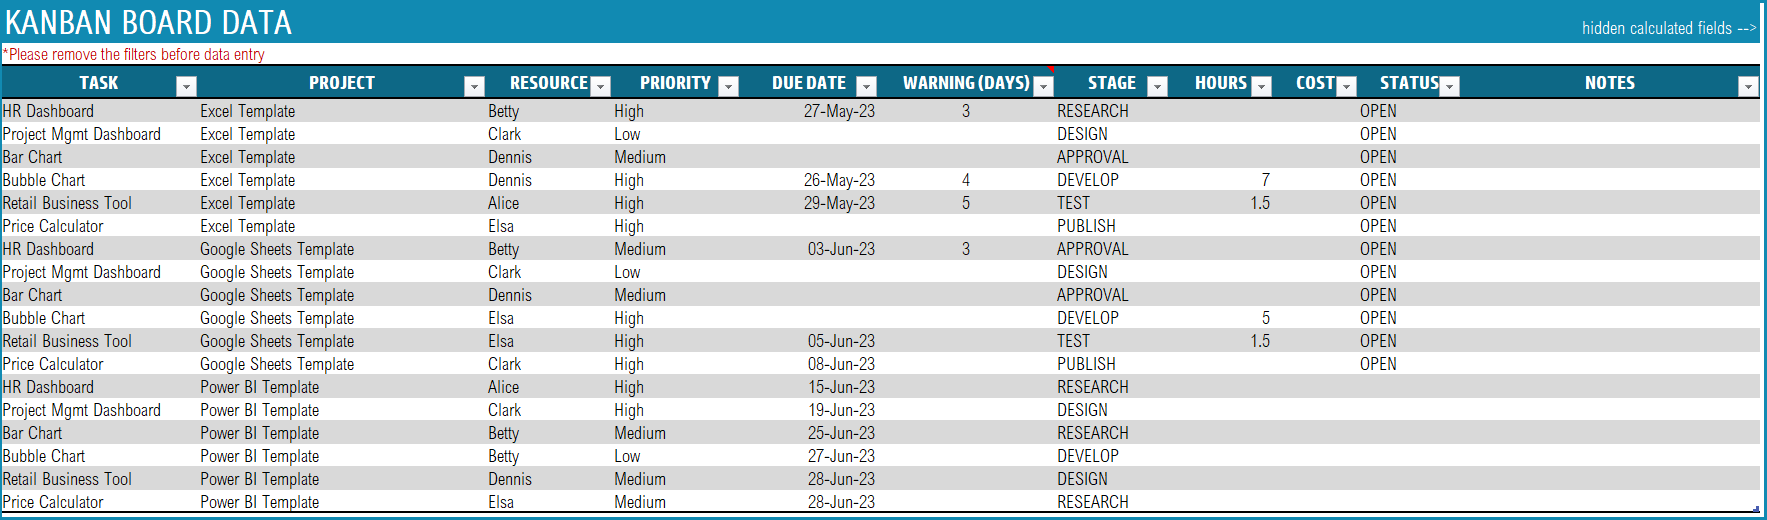Select the PUBLISH stage cell for 08-Jun-23
The height and width of the screenshot is (520, 1767).
(x=1086, y=364)
